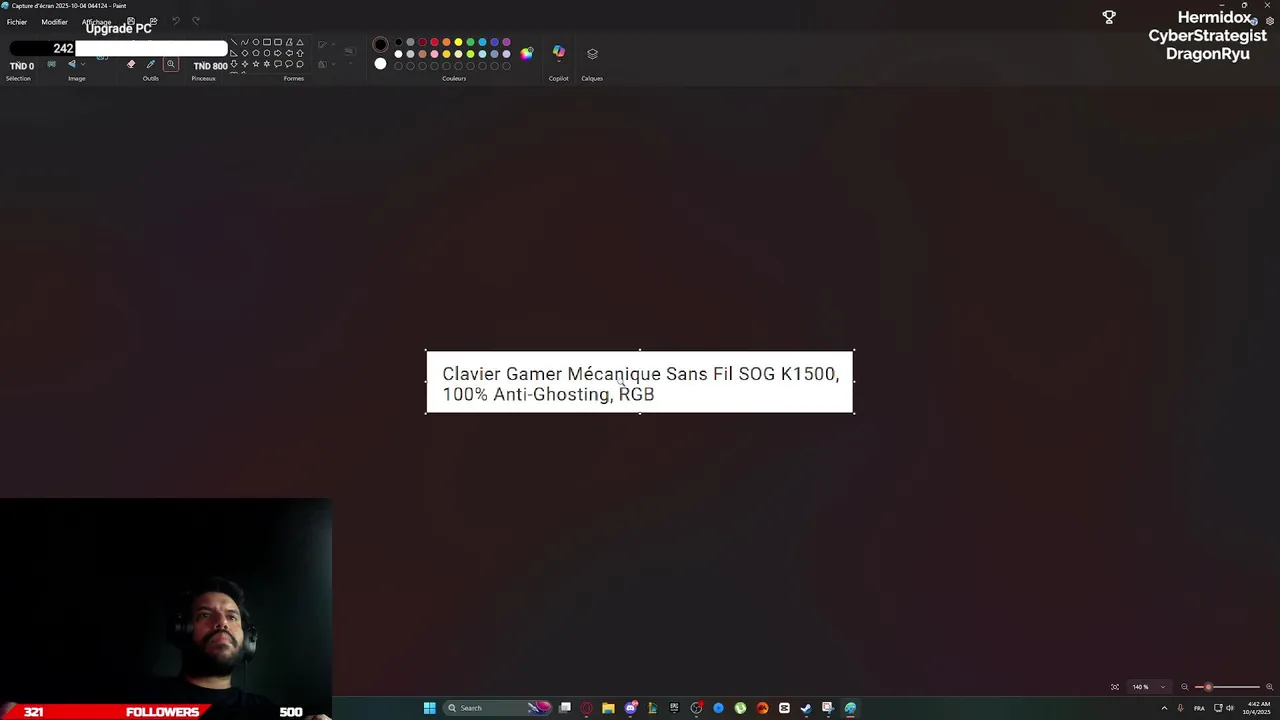1280x720 pixels.
Task: Open File Explorer from taskbar
Action: pyautogui.click(x=608, y=708)
